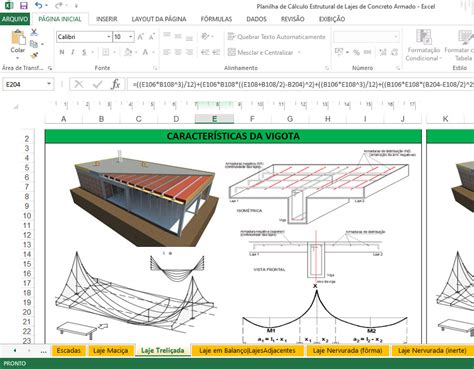Cancel formula entry with X icon
The image size is (474, 369).
pos(79,84)
